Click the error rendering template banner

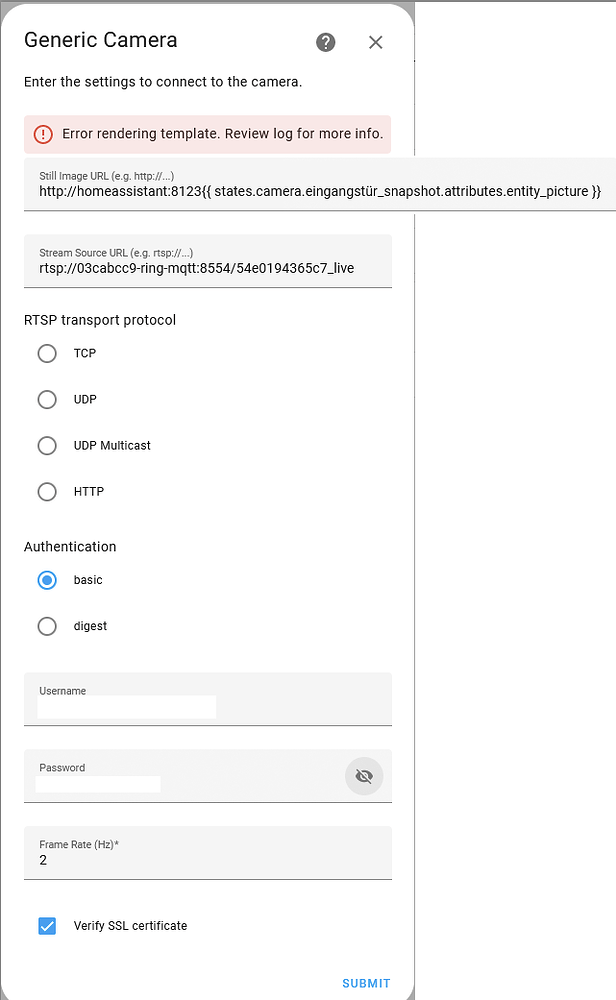tap(207, 133)
